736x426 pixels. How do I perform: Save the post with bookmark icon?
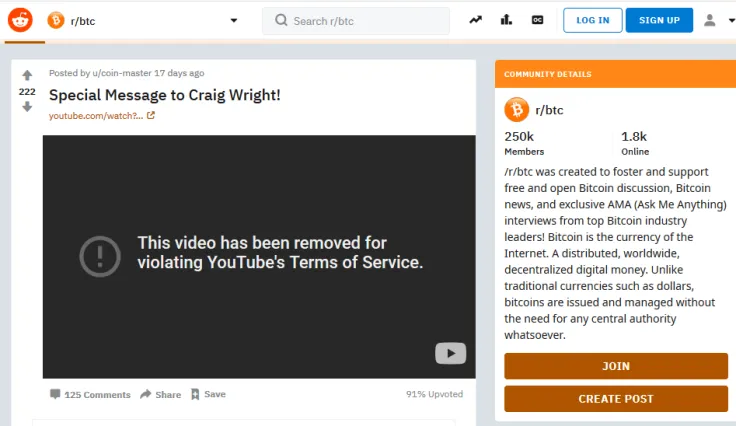[x=208, y=394]
